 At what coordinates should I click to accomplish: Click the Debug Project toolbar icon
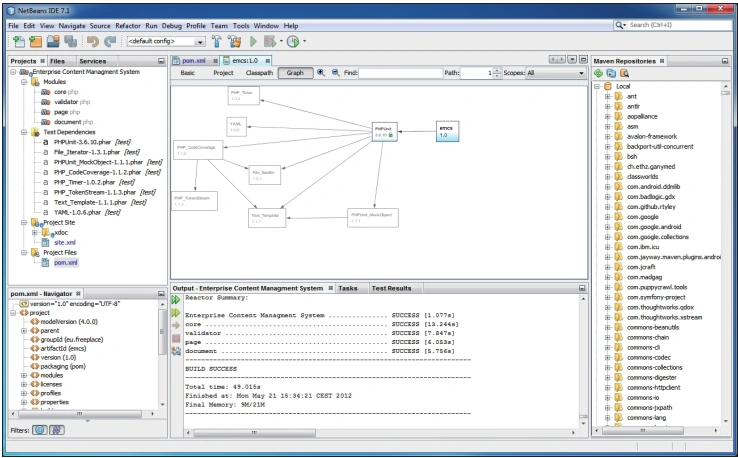(270, 41)
